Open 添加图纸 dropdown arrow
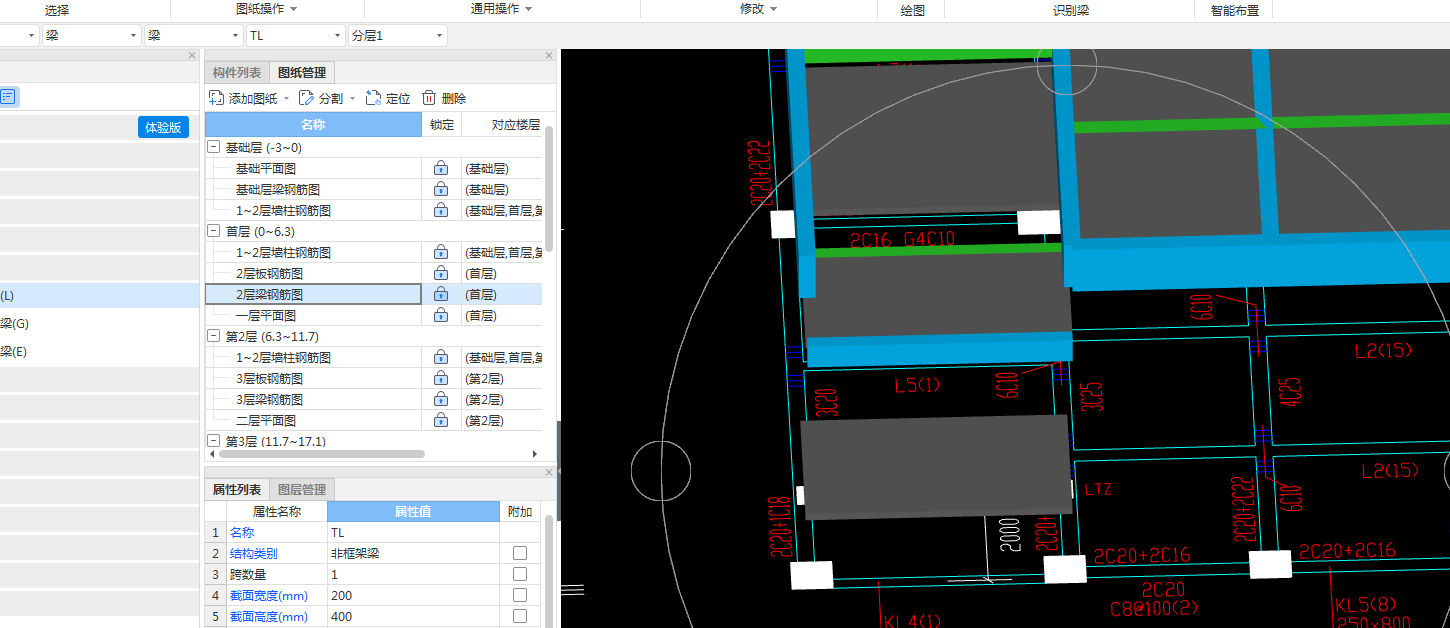Viewport: 1450px width, 628px height. (x=287, y=99)
